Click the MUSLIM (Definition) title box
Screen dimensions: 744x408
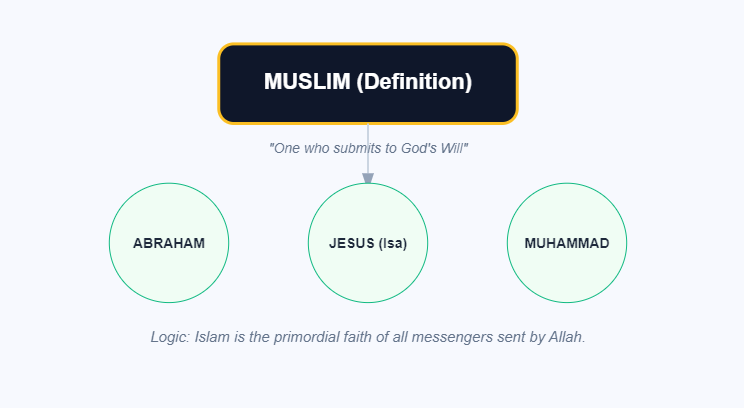368,83
